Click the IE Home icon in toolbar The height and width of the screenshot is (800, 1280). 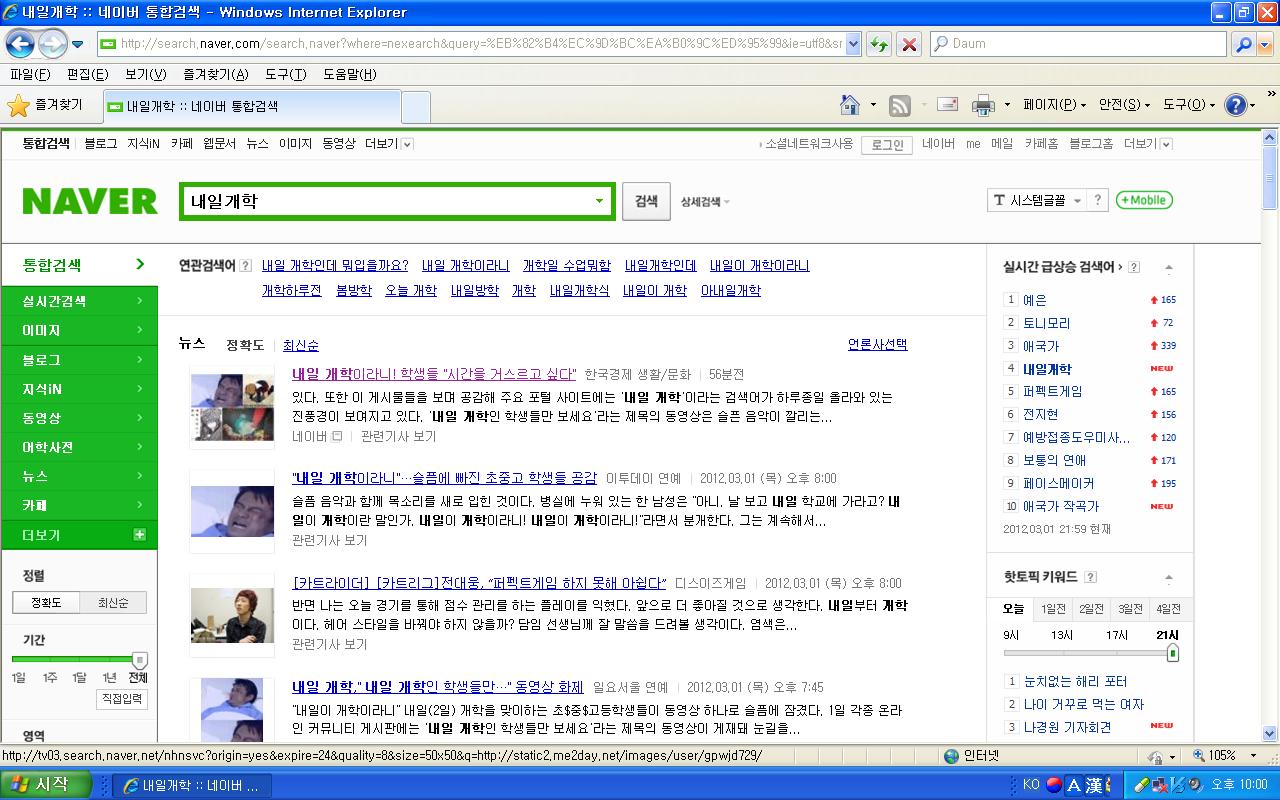point(850,105)
